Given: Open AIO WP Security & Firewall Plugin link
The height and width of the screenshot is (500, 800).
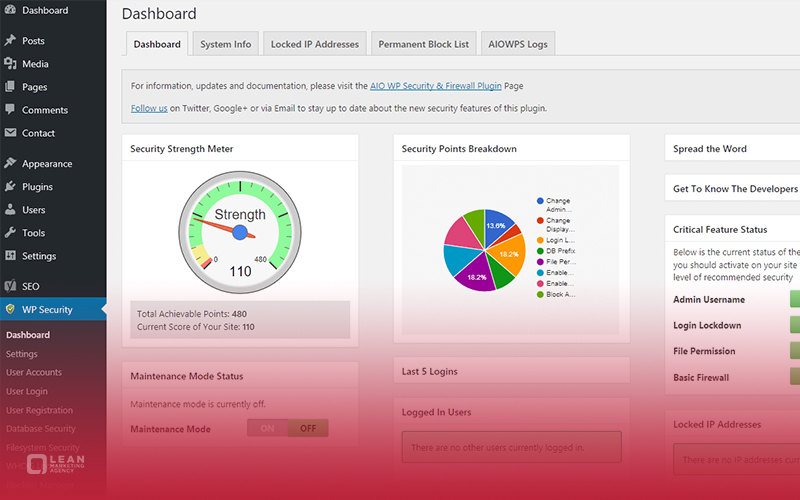Looking at the screenshot, I should pos(436,86).
